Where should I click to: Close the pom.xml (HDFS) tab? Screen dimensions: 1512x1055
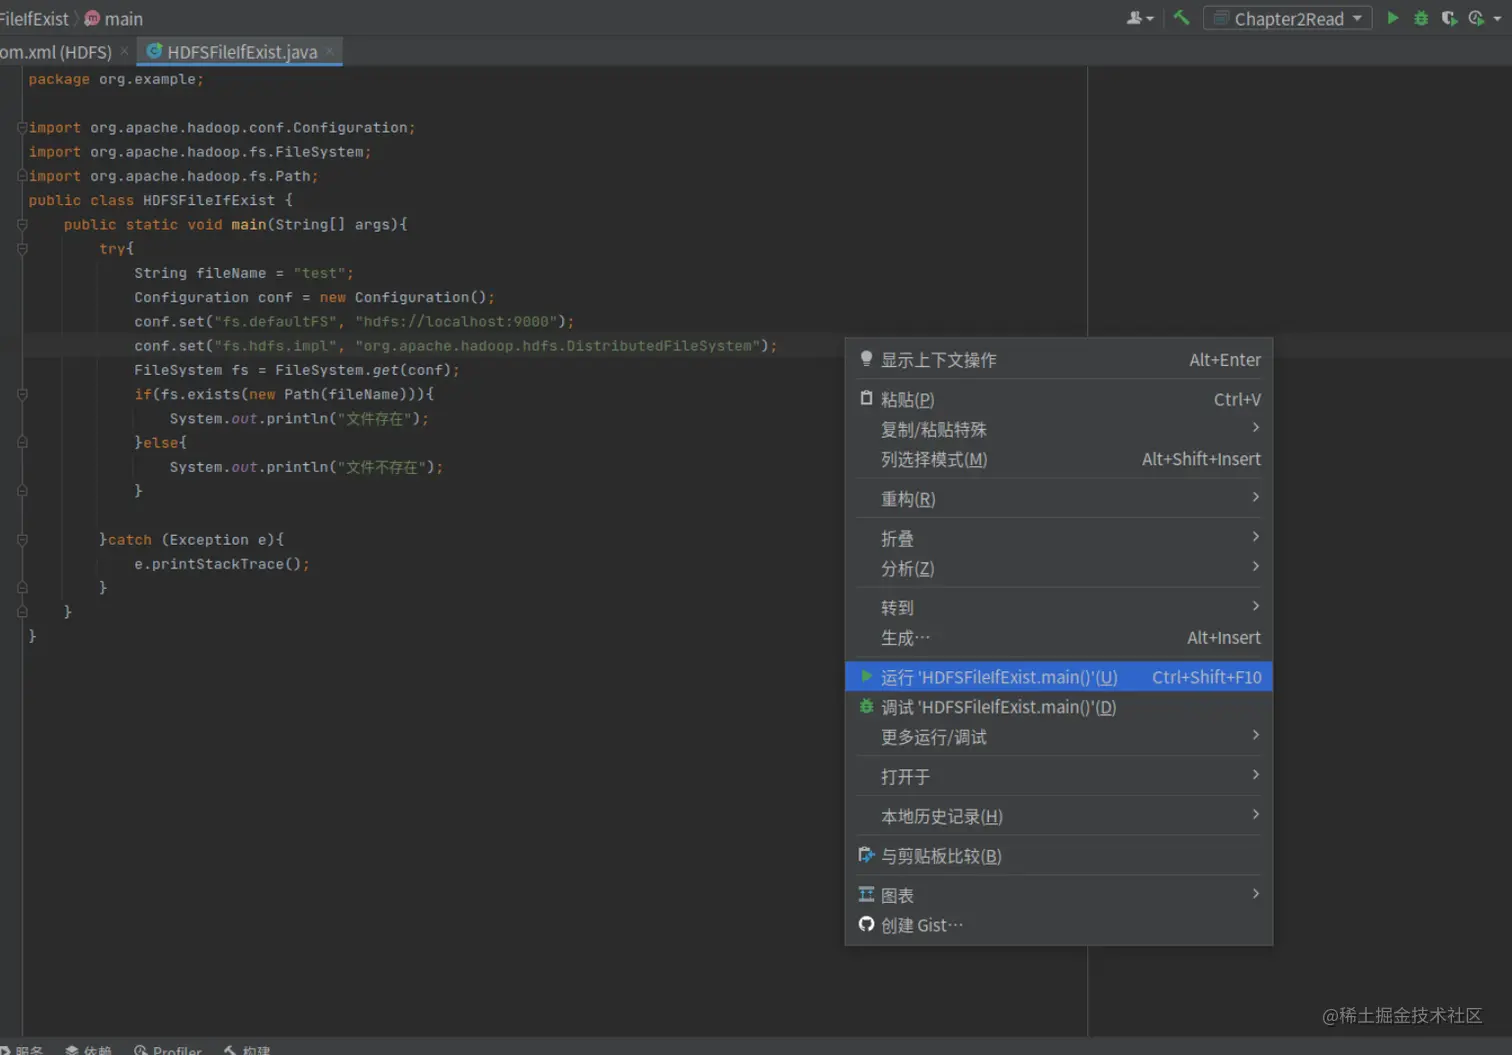tap(124, 51)
